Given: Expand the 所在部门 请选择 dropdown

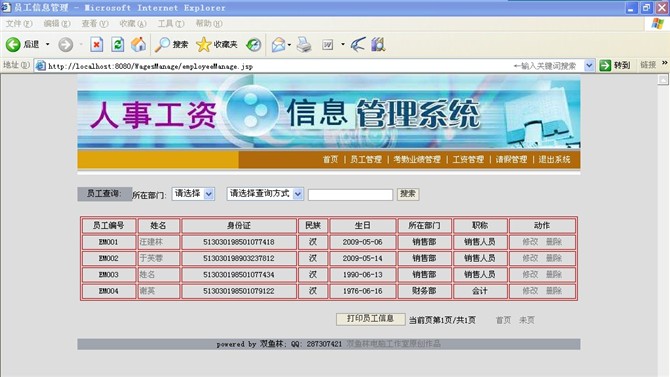Looking at the screenshot, I should point(209,194).
